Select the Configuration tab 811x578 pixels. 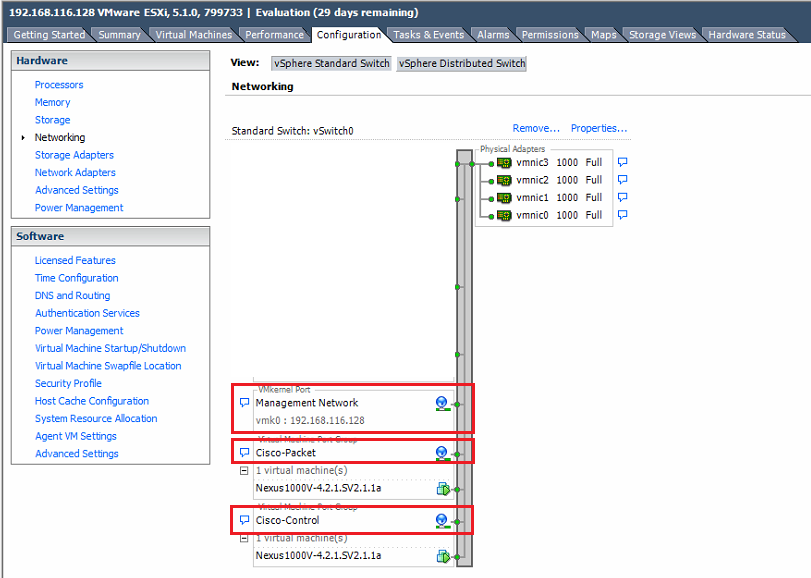349,35
